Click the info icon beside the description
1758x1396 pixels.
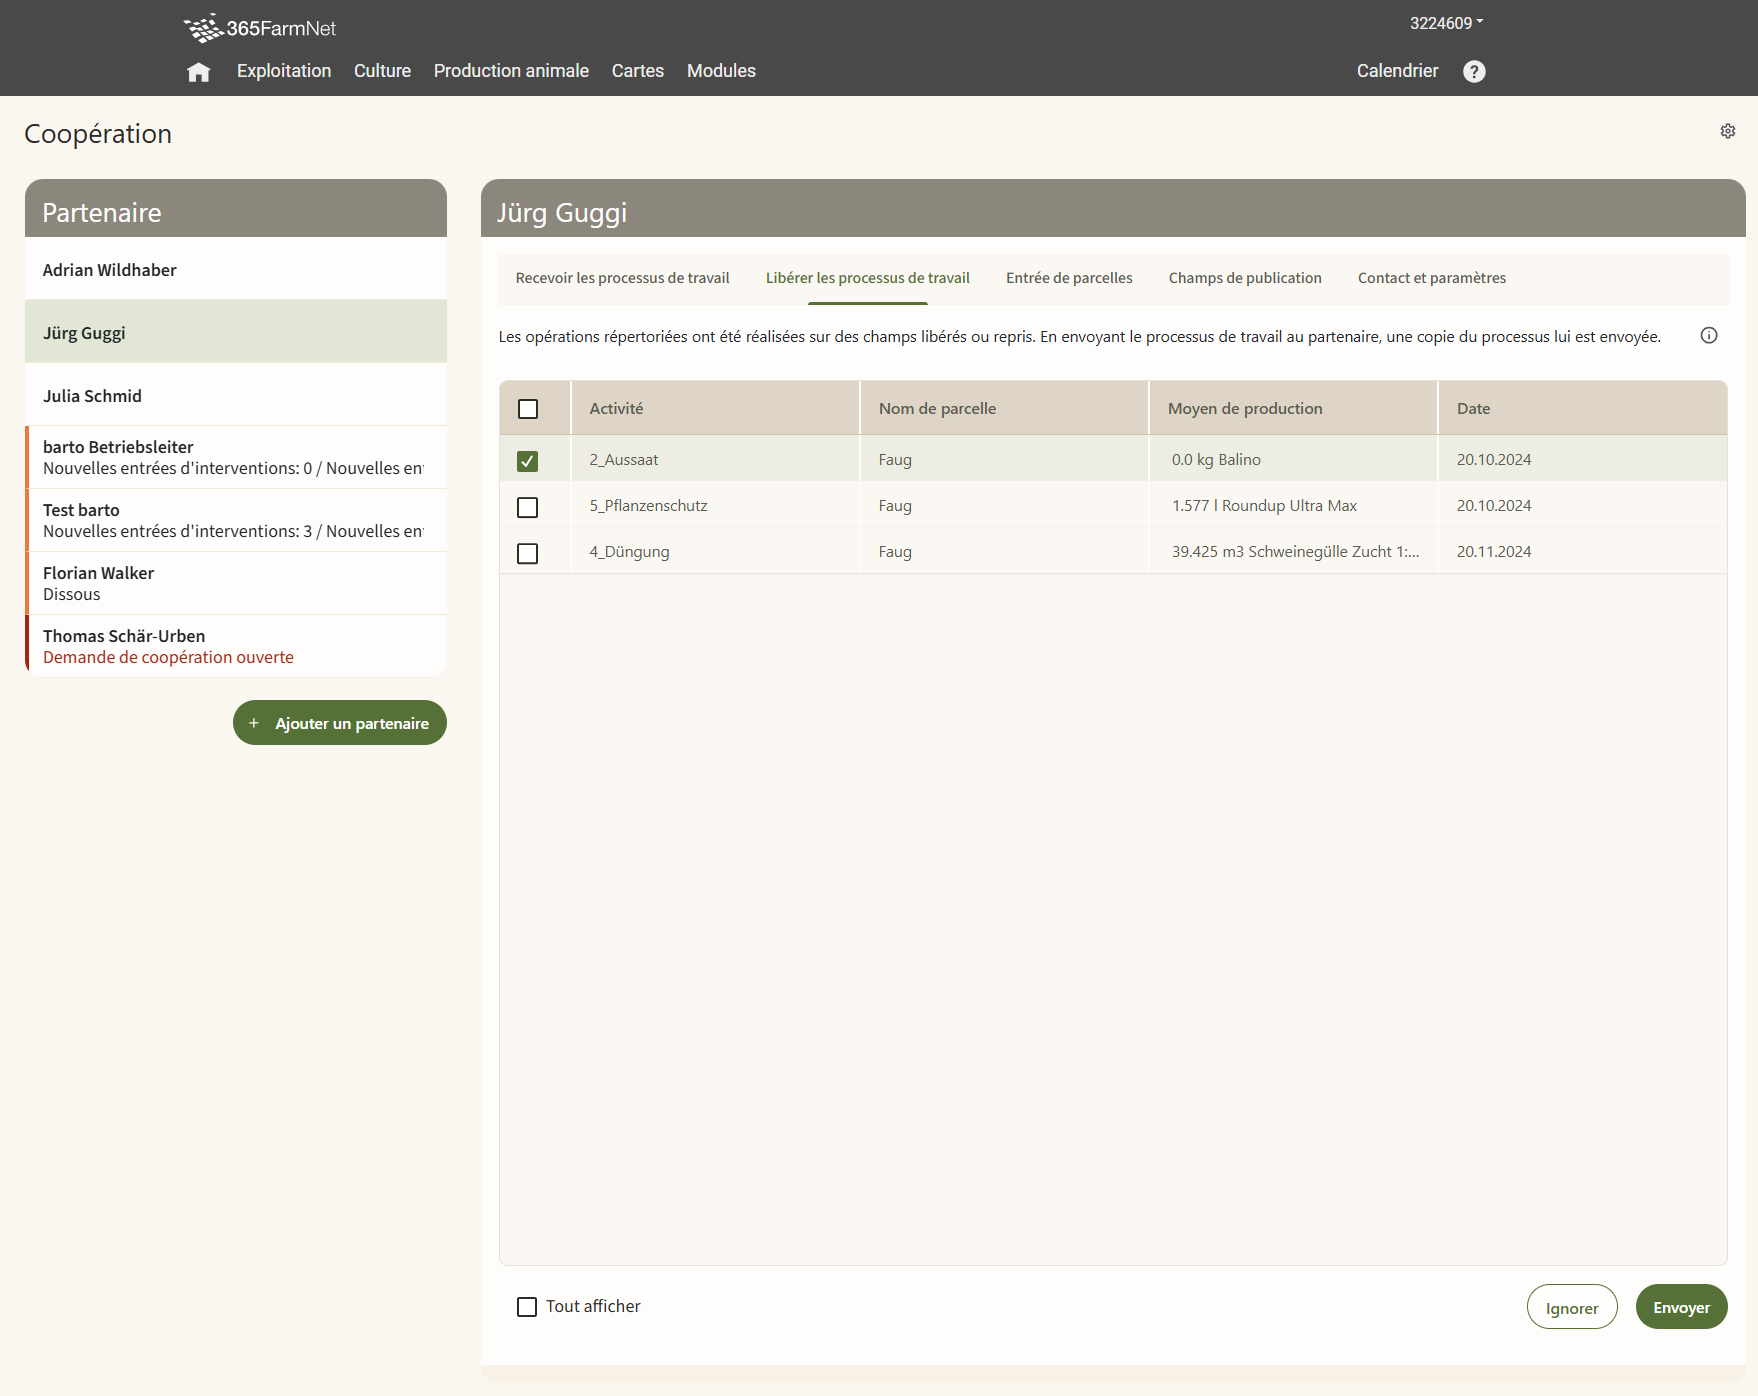(x=1708, y=336)
